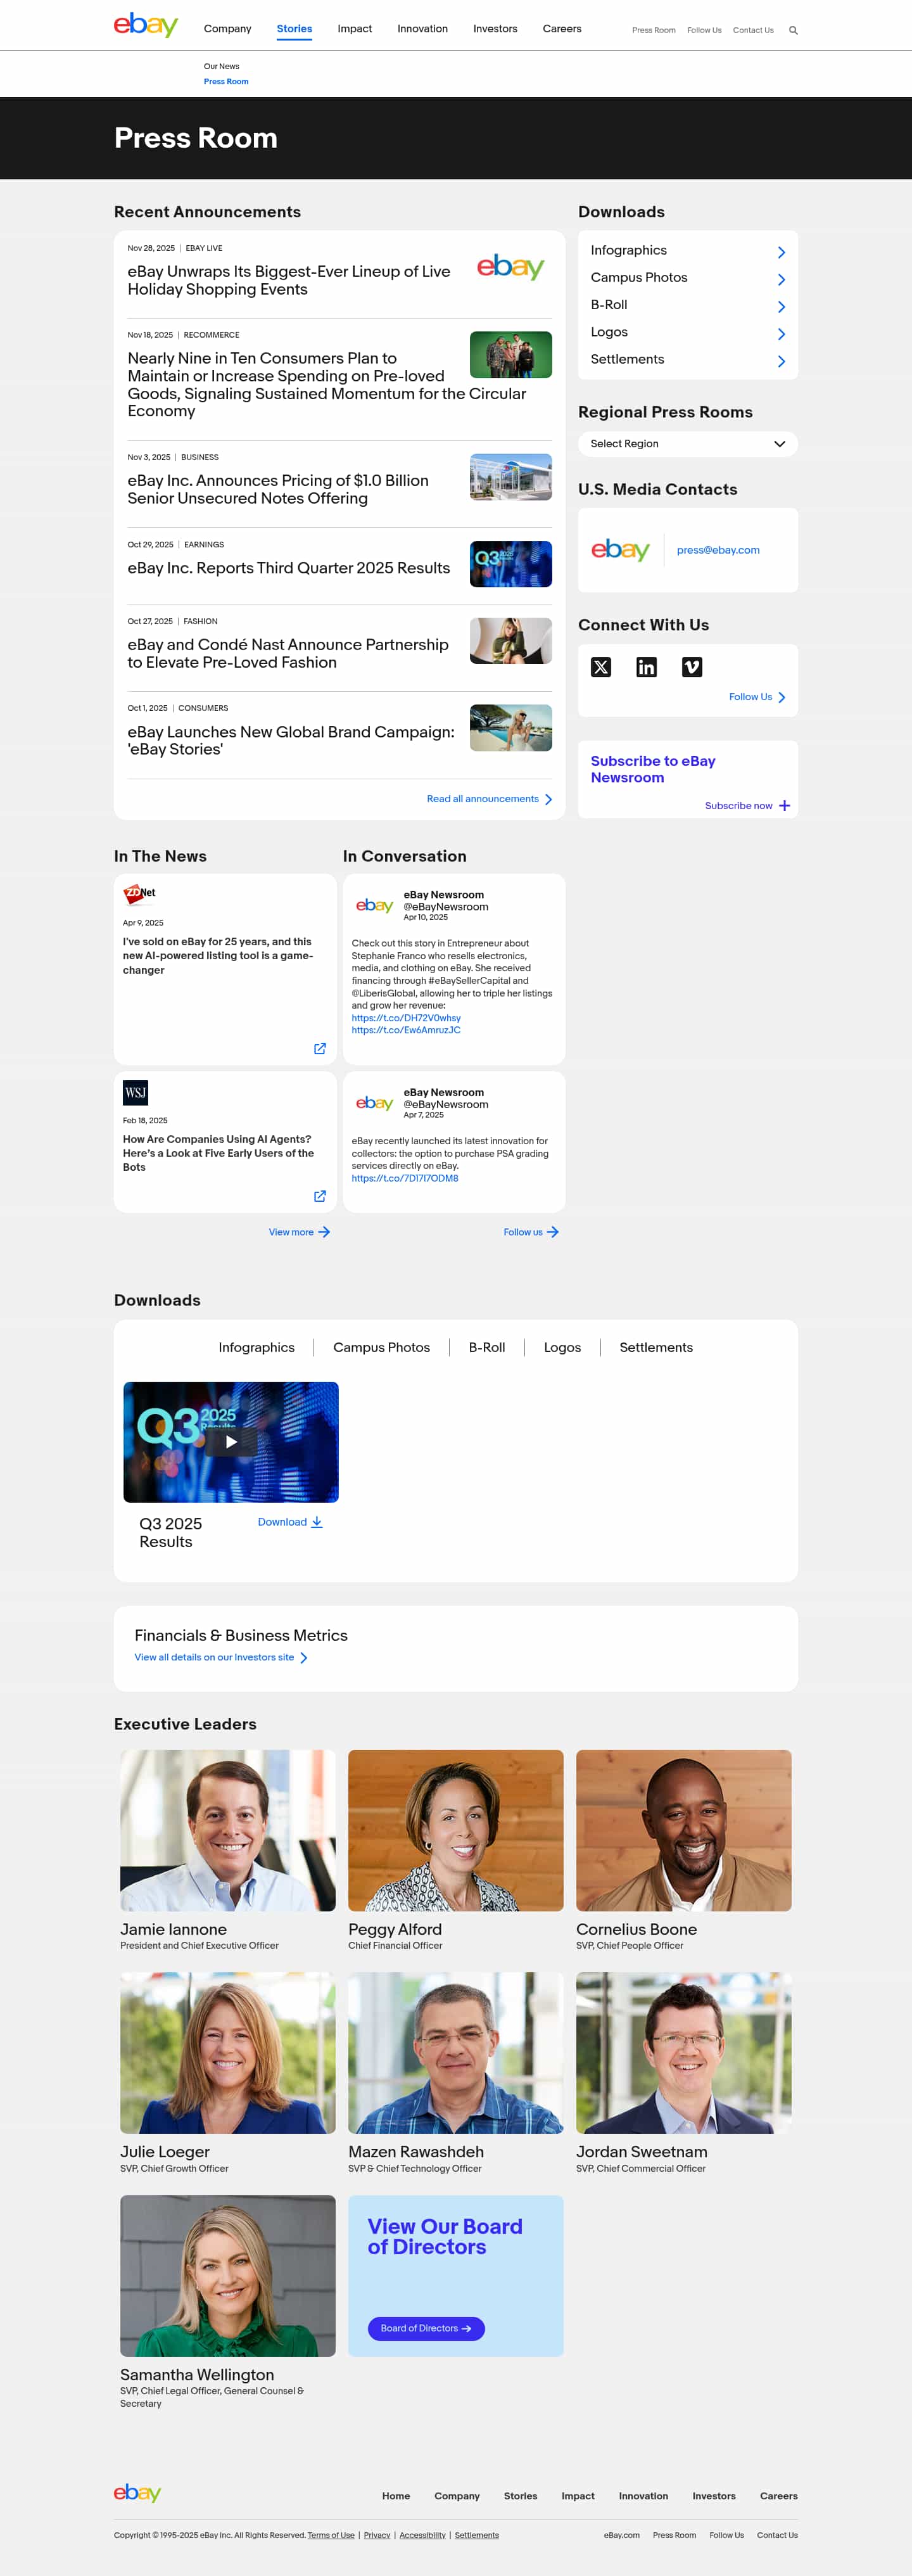Click eBay logo in U.S. Media Contacts card

(x=620, y=549)
